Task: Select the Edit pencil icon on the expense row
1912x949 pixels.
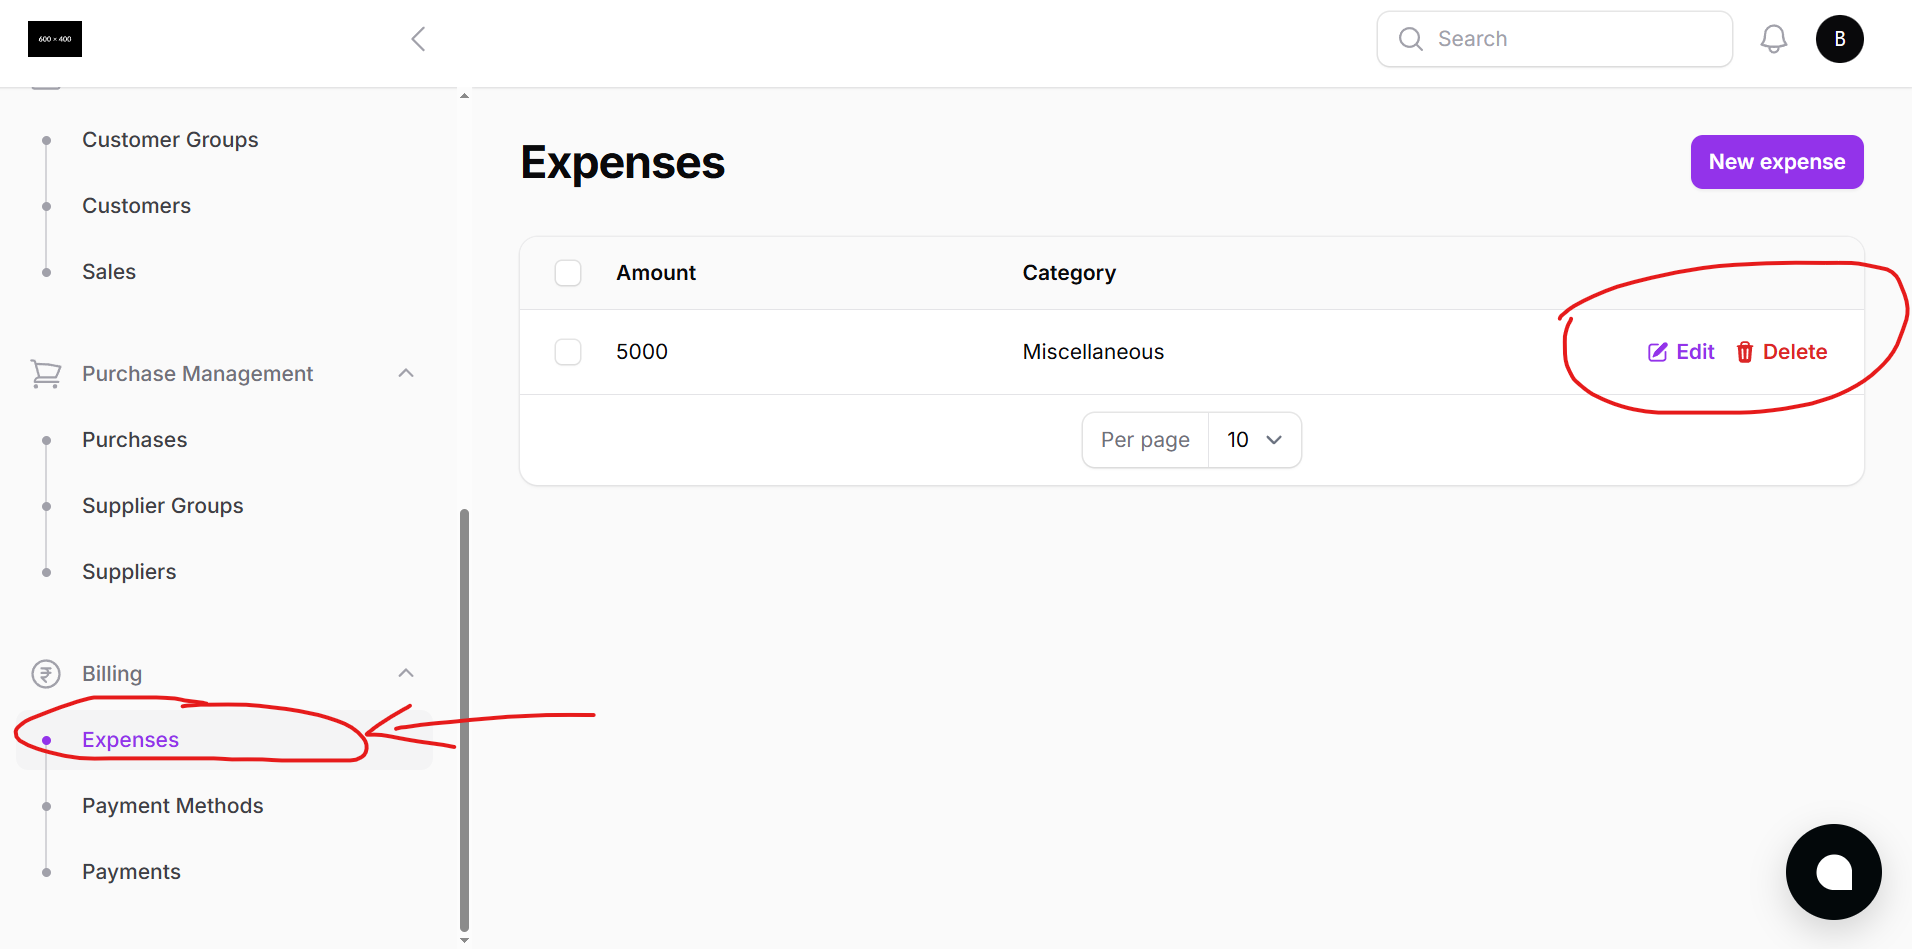Action: click(x=1659, y=351)
